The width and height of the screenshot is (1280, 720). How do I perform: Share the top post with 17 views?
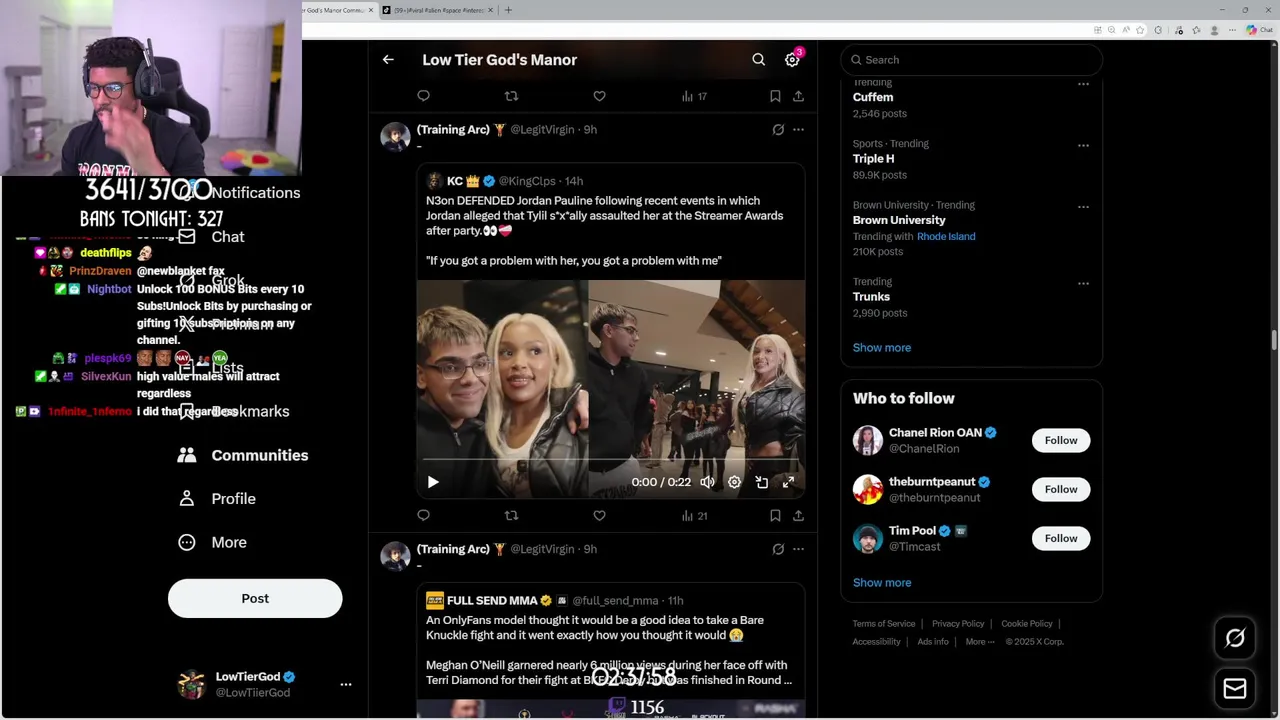click(x=798, y=96)
